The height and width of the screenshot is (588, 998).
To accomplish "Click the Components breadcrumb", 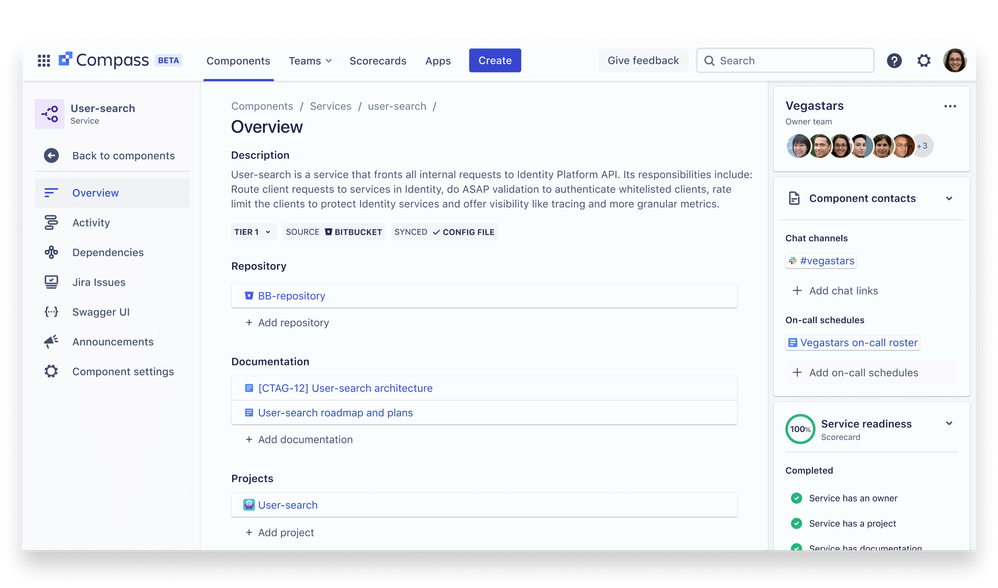I will (x=262, y=106).
